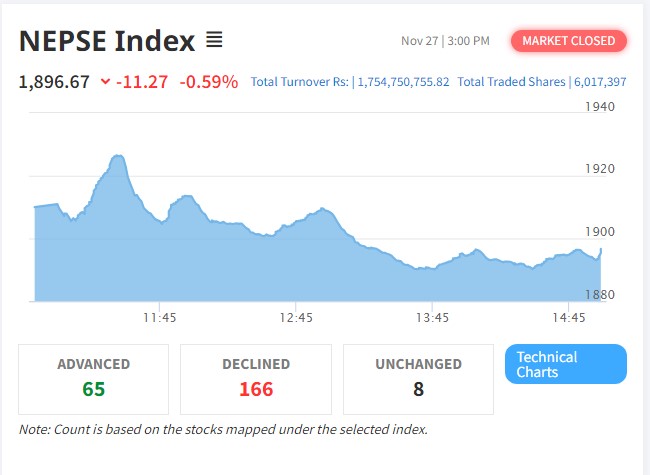This screenshot has width=650, height=475.
Task: Click the 1940 y-axis label
Action: (600, 106)
